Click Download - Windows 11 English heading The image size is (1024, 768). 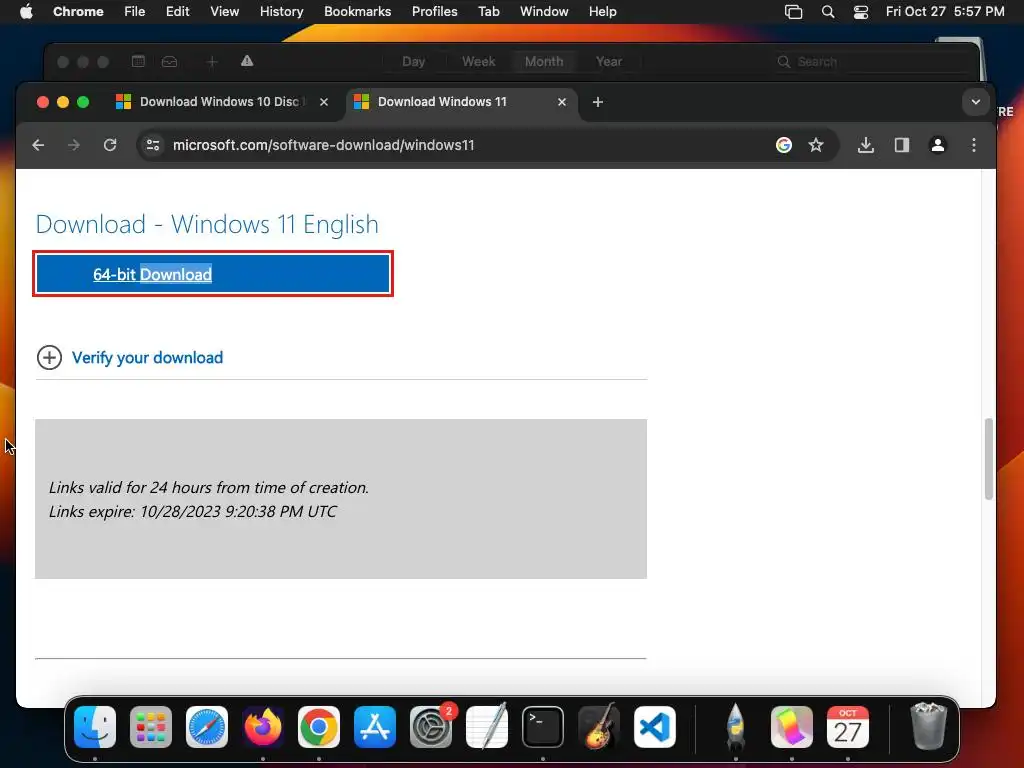(207, 224)
